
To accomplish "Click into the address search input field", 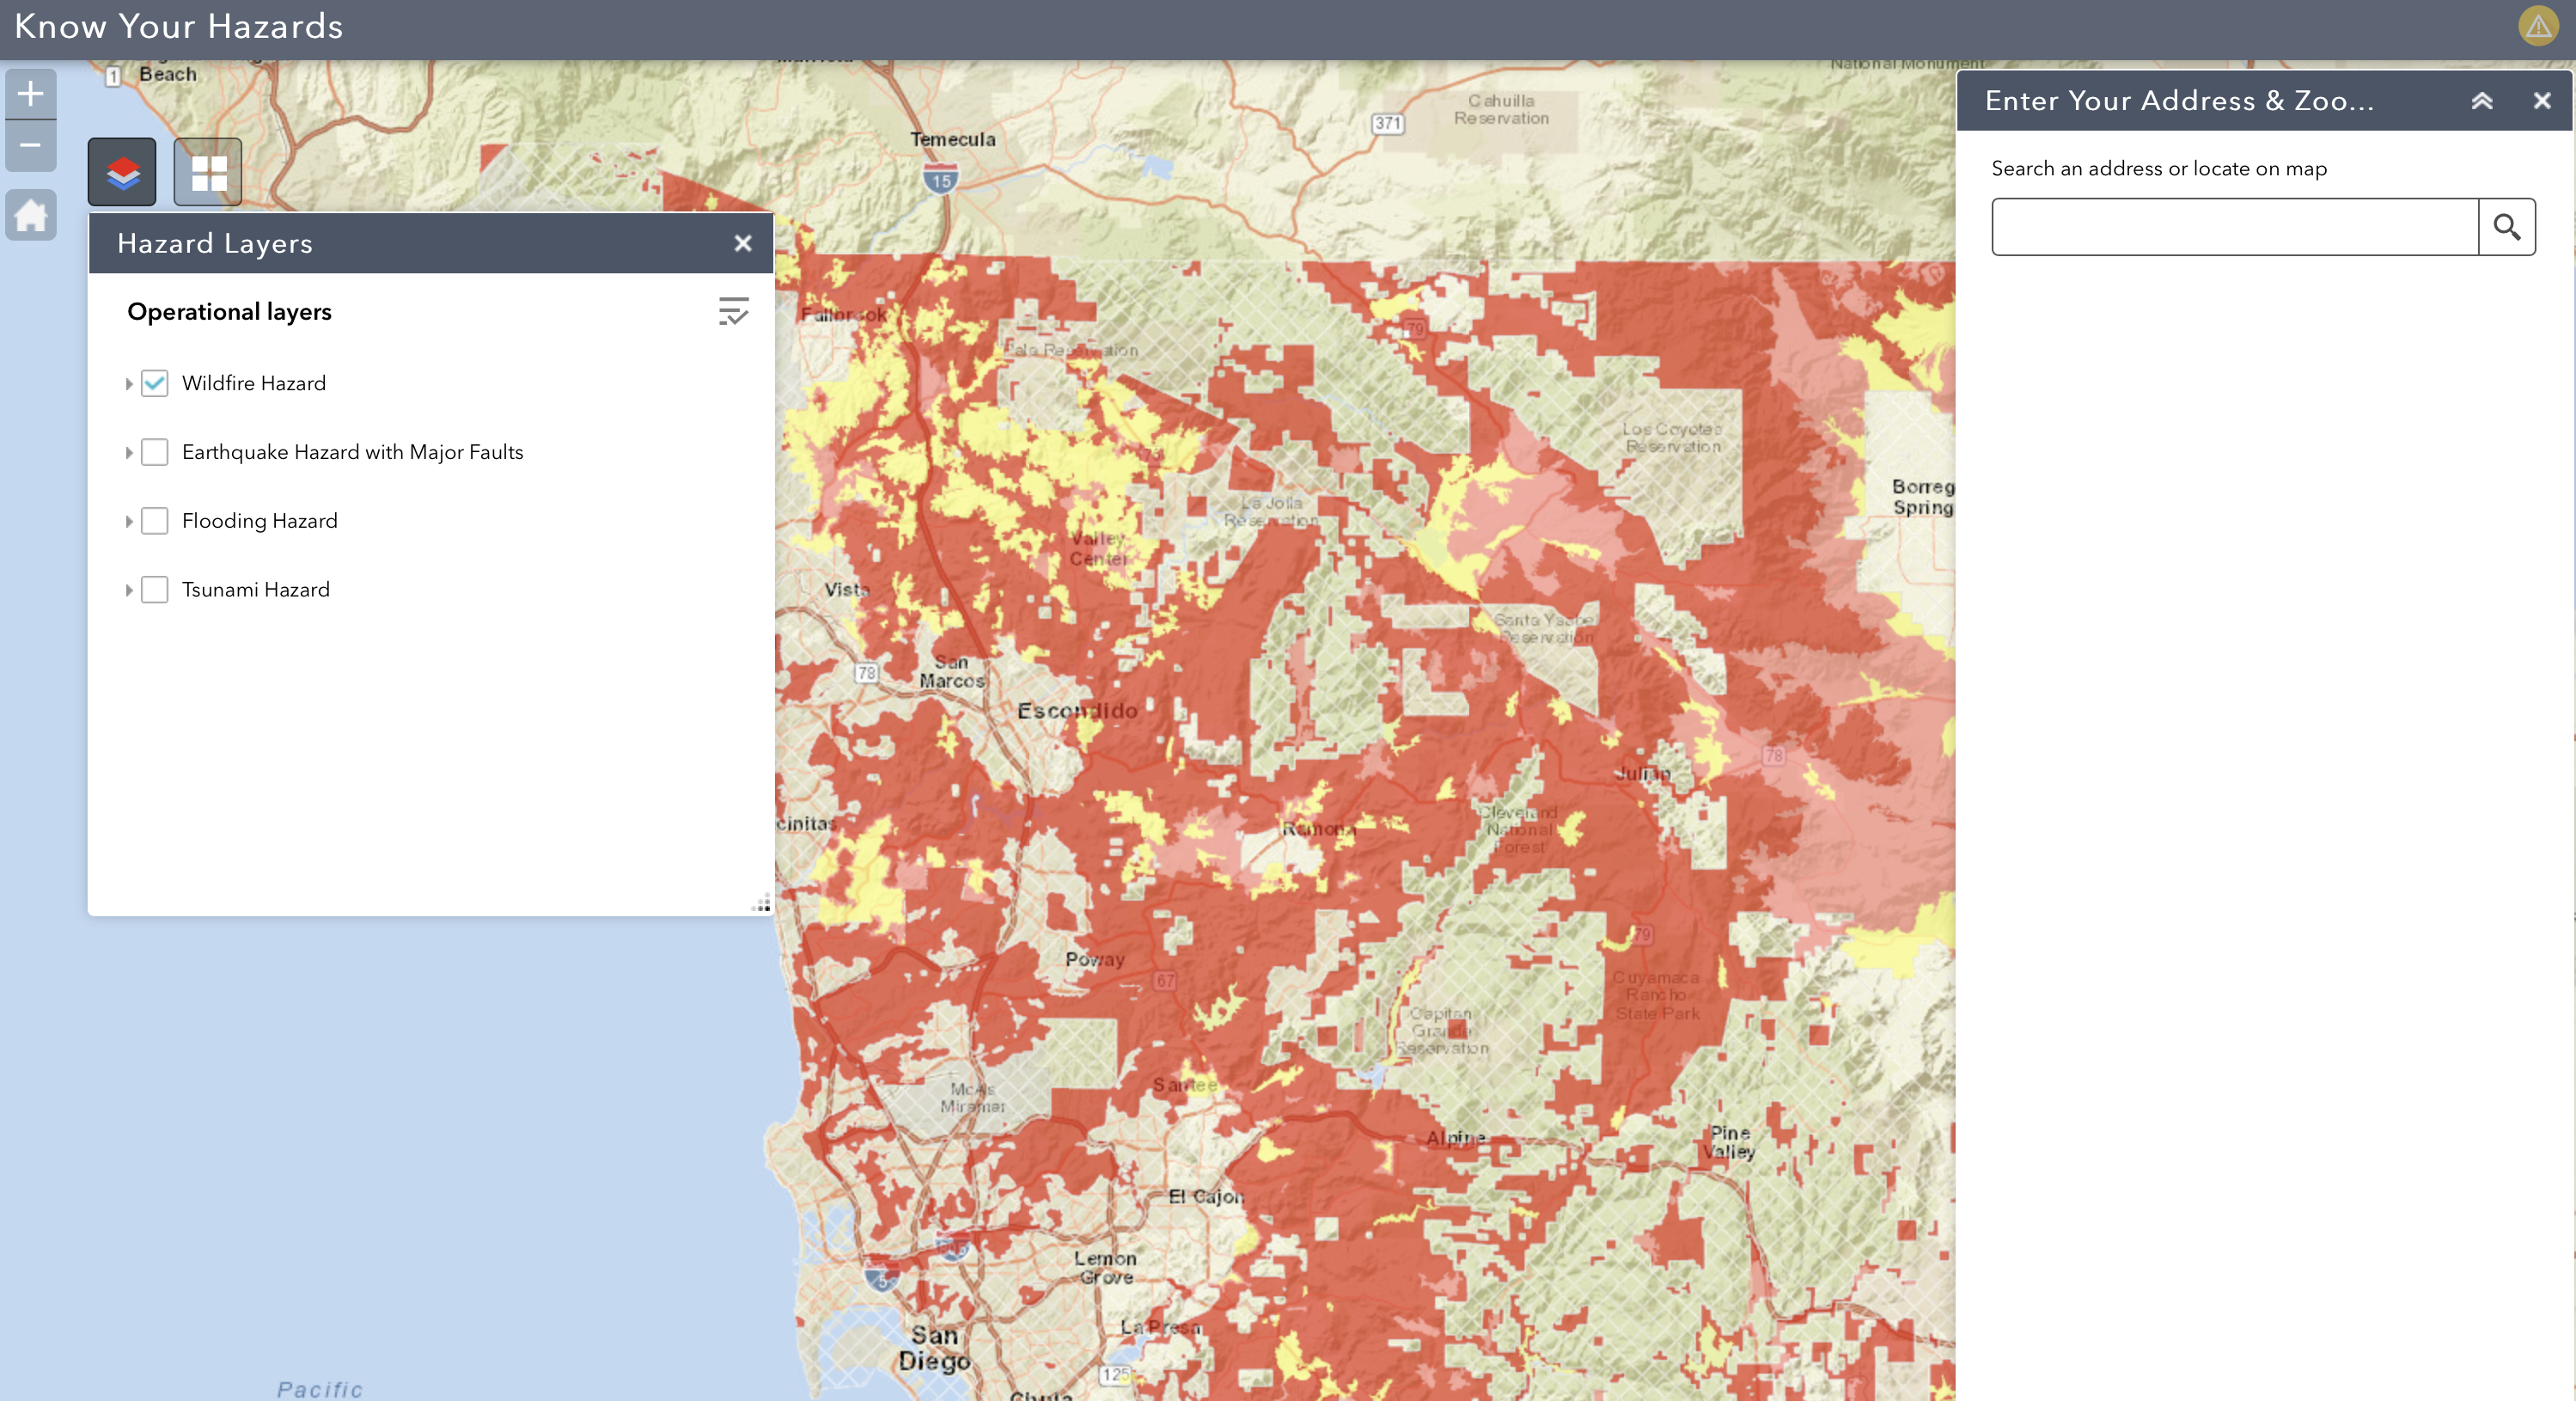I will [x=2234, y=227].
